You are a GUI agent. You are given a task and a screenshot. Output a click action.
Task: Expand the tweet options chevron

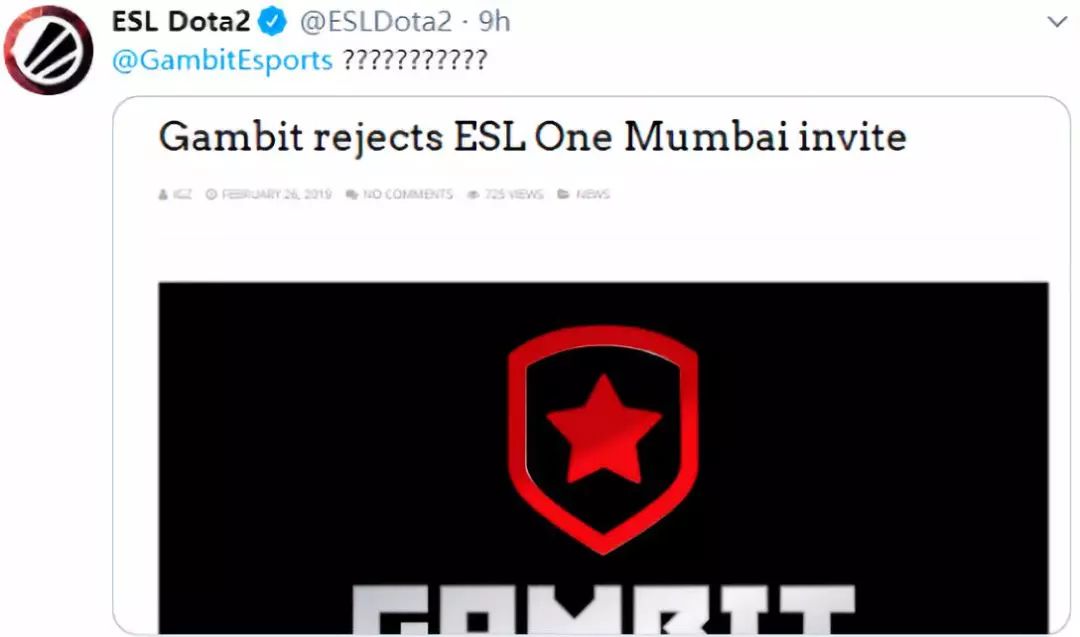[x=1057, y=22]
